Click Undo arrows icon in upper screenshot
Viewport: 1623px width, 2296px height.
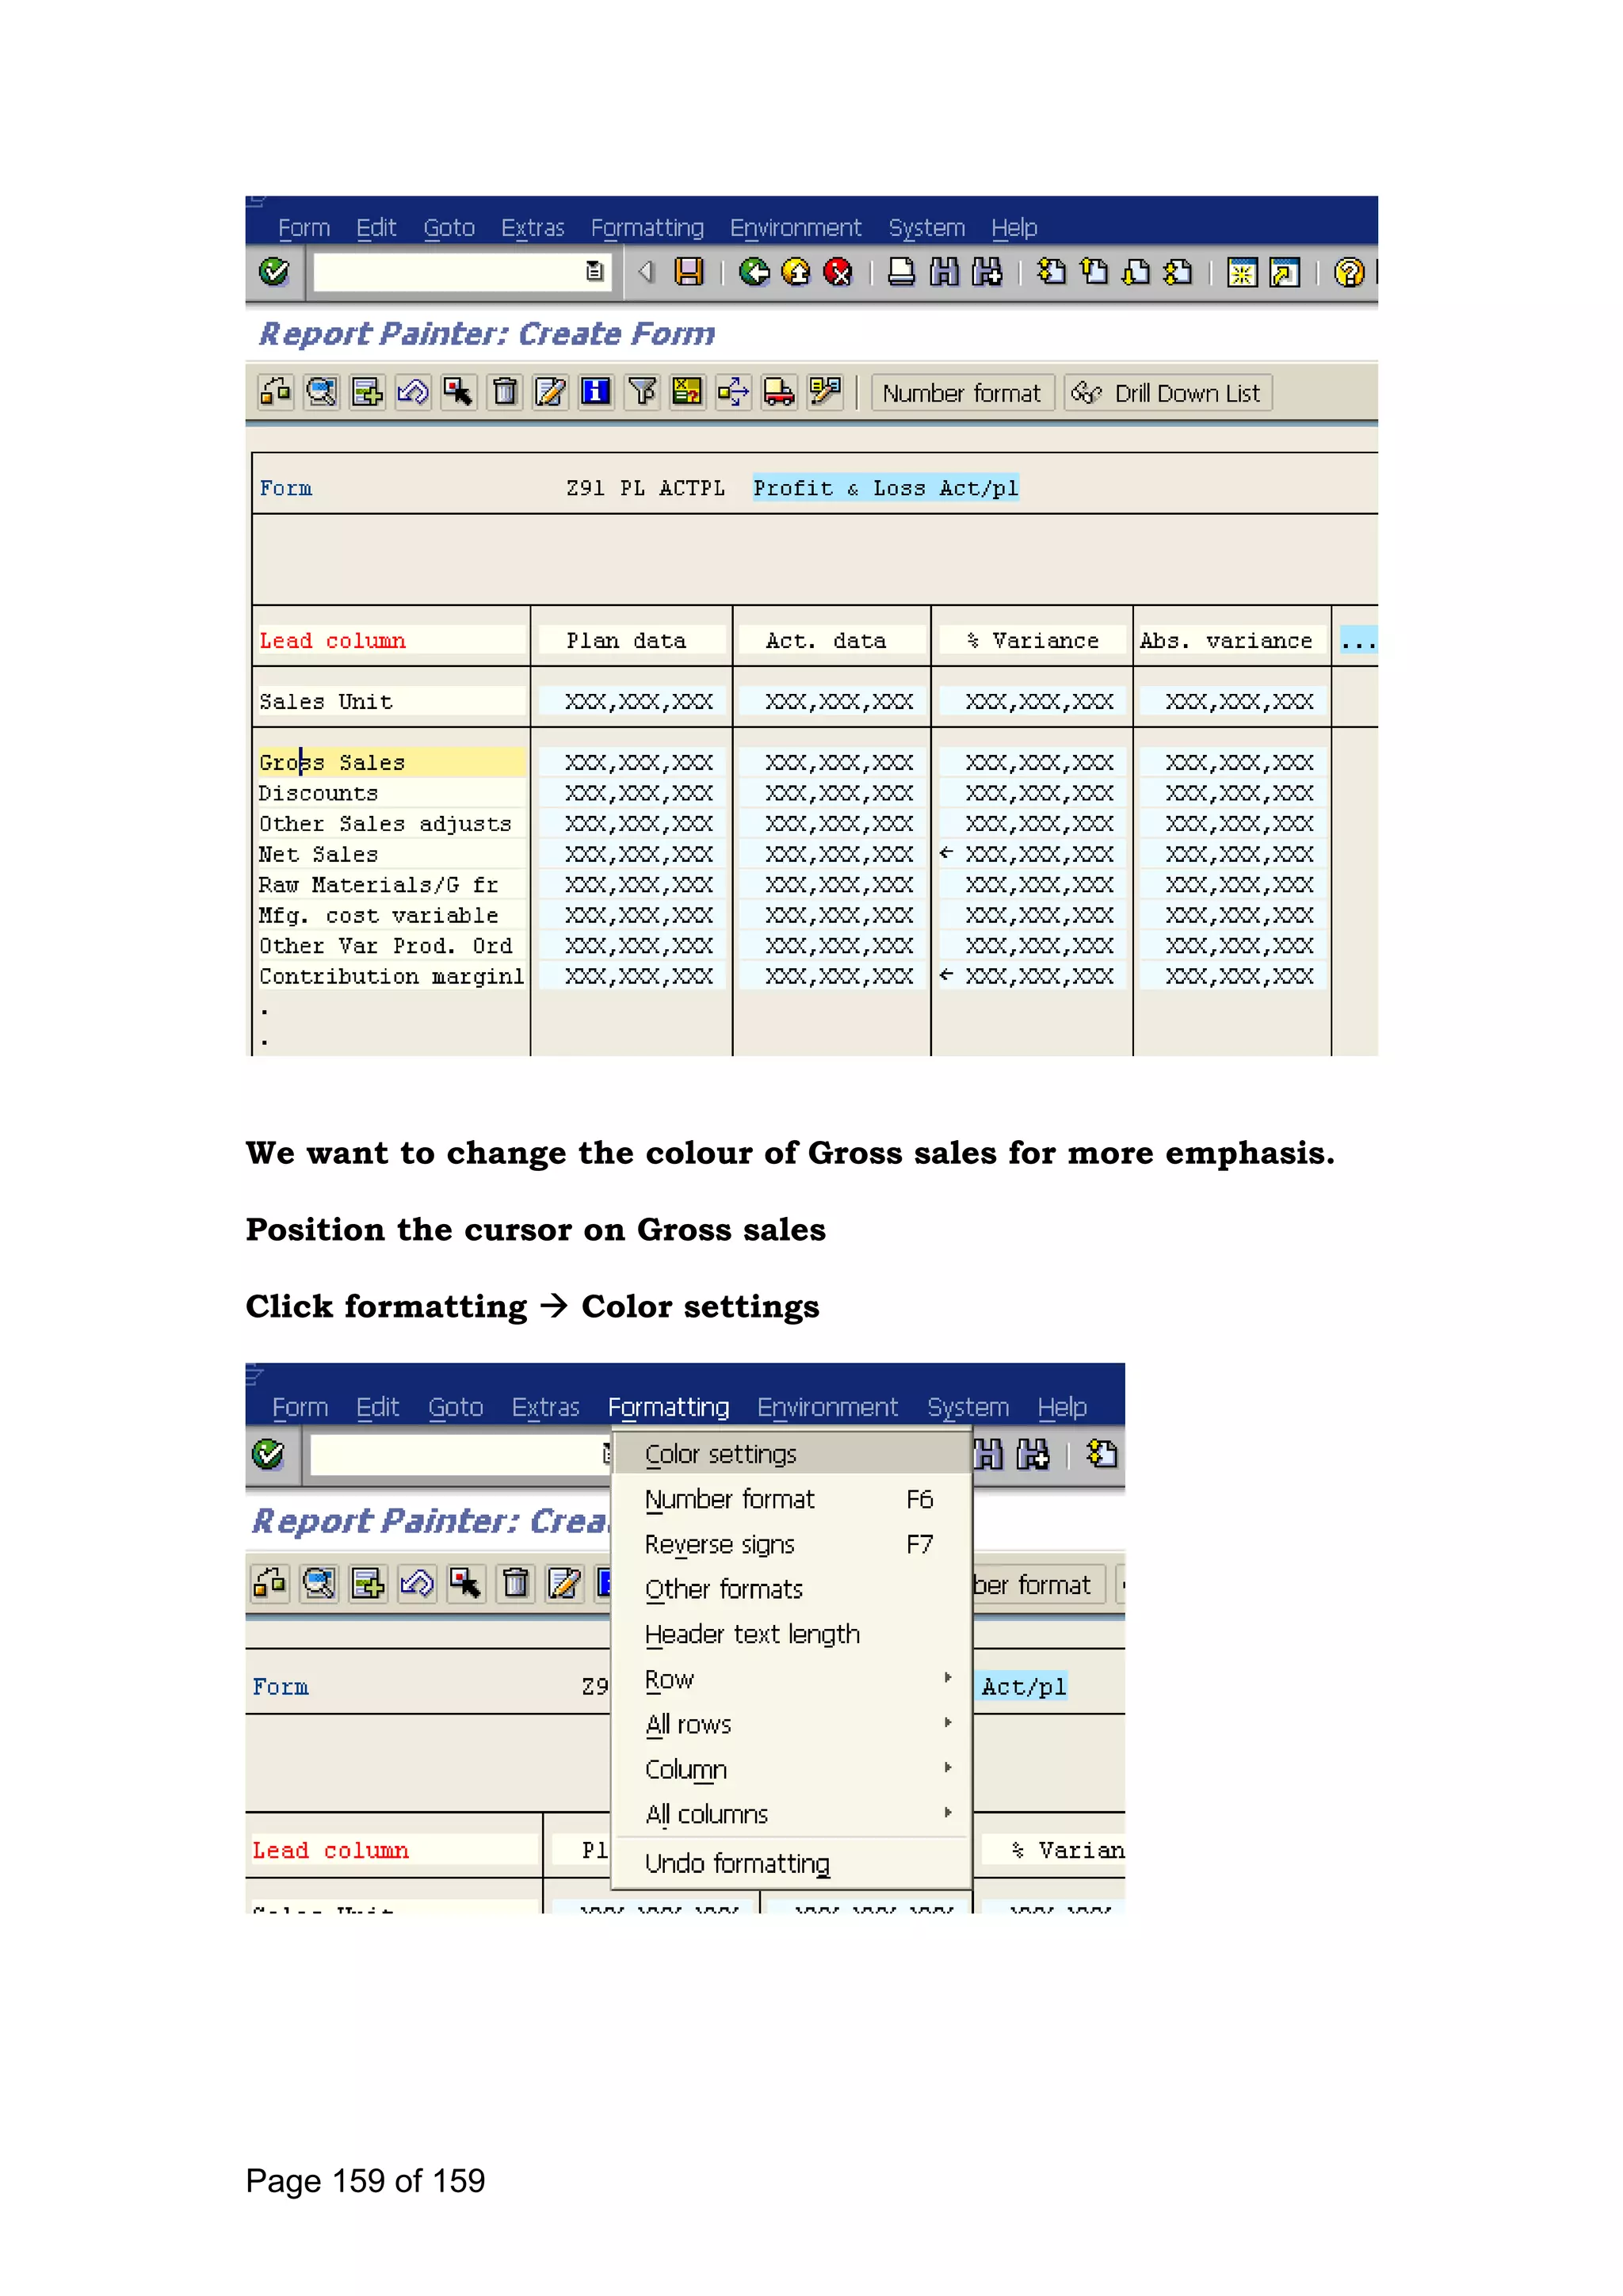coord(413,392)
